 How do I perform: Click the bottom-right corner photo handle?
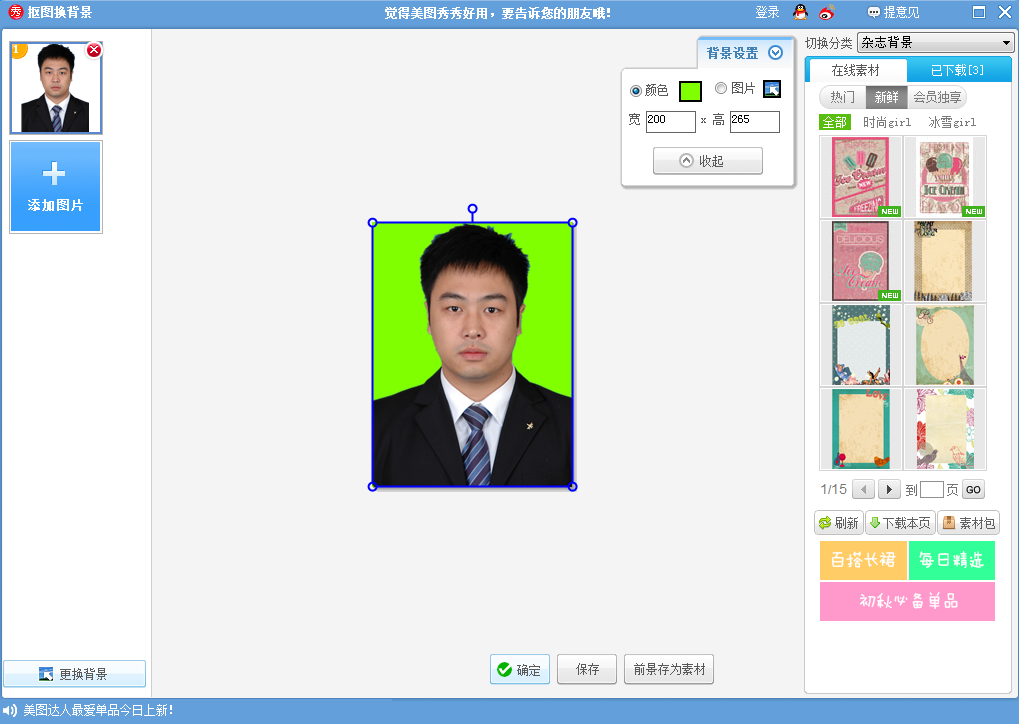(x=573, y=487)
